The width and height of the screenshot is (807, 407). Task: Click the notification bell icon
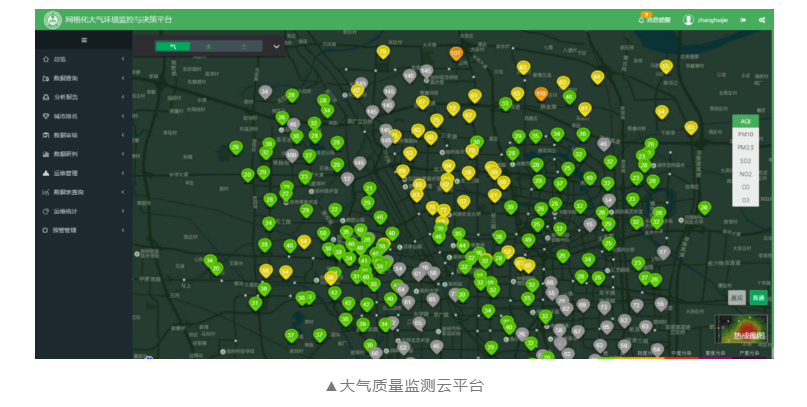(x=641, y=19)
